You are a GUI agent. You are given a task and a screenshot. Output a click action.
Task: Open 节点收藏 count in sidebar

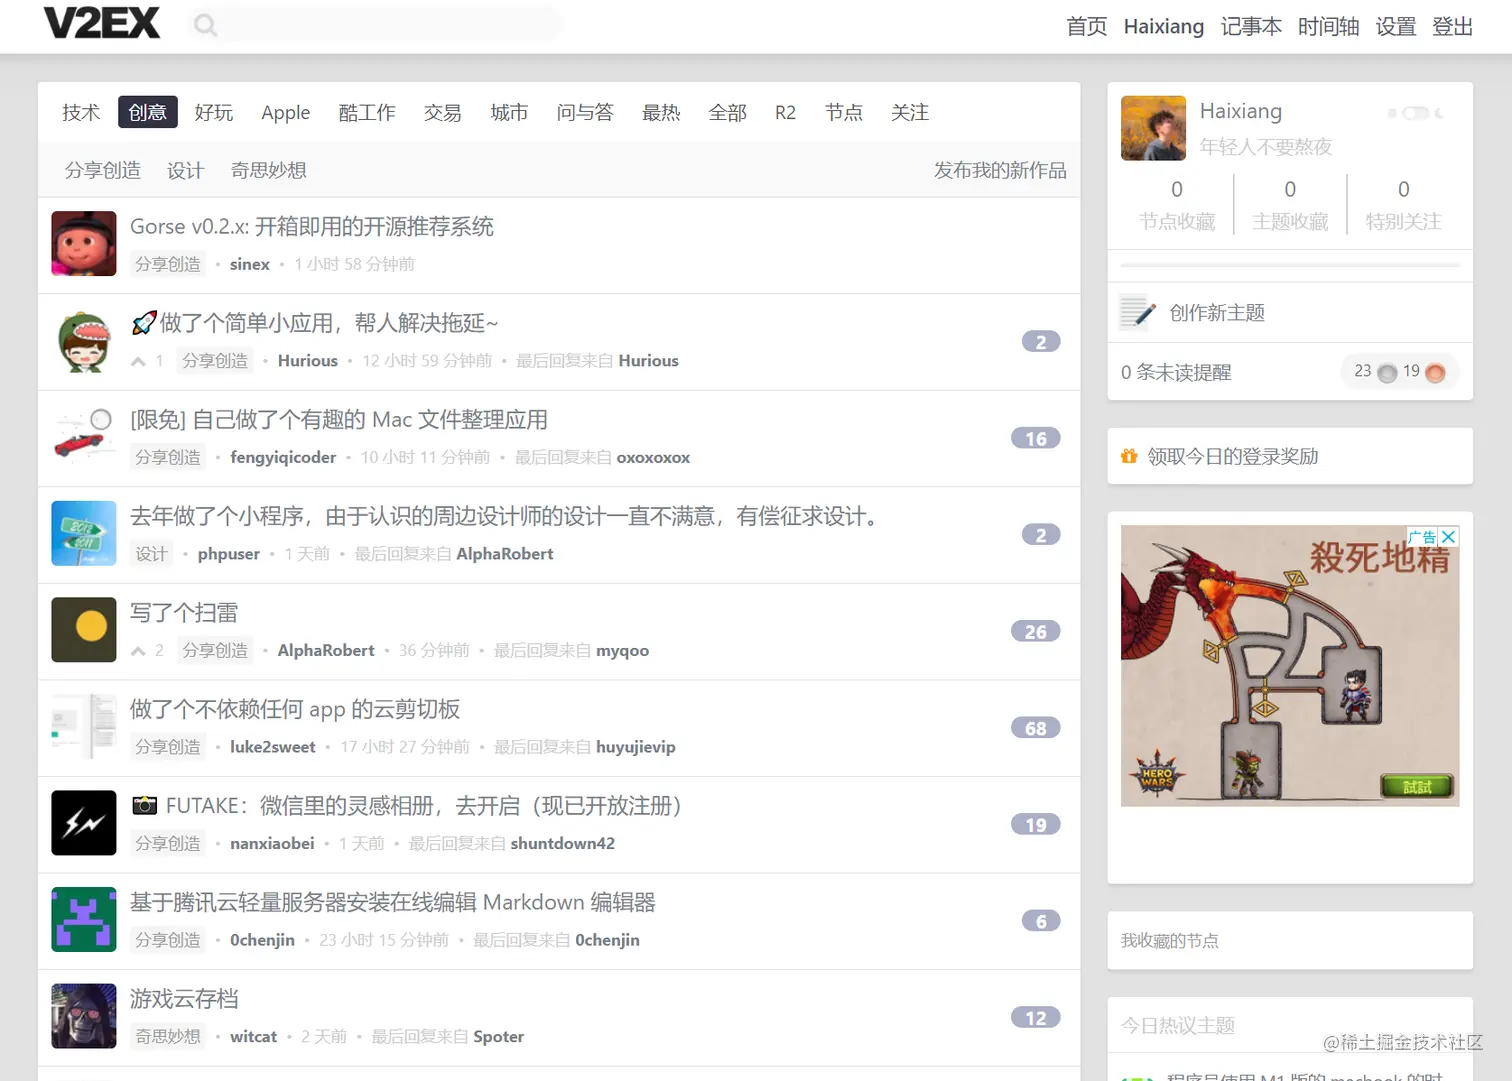tap(1177, 206)
